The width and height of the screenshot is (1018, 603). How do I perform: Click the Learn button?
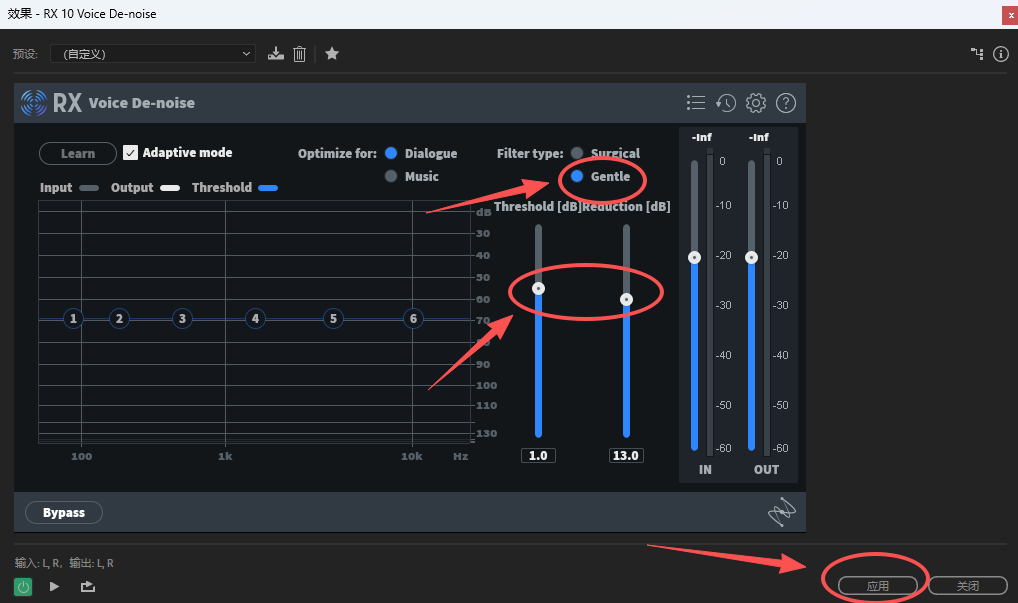(x=78, y=154)
